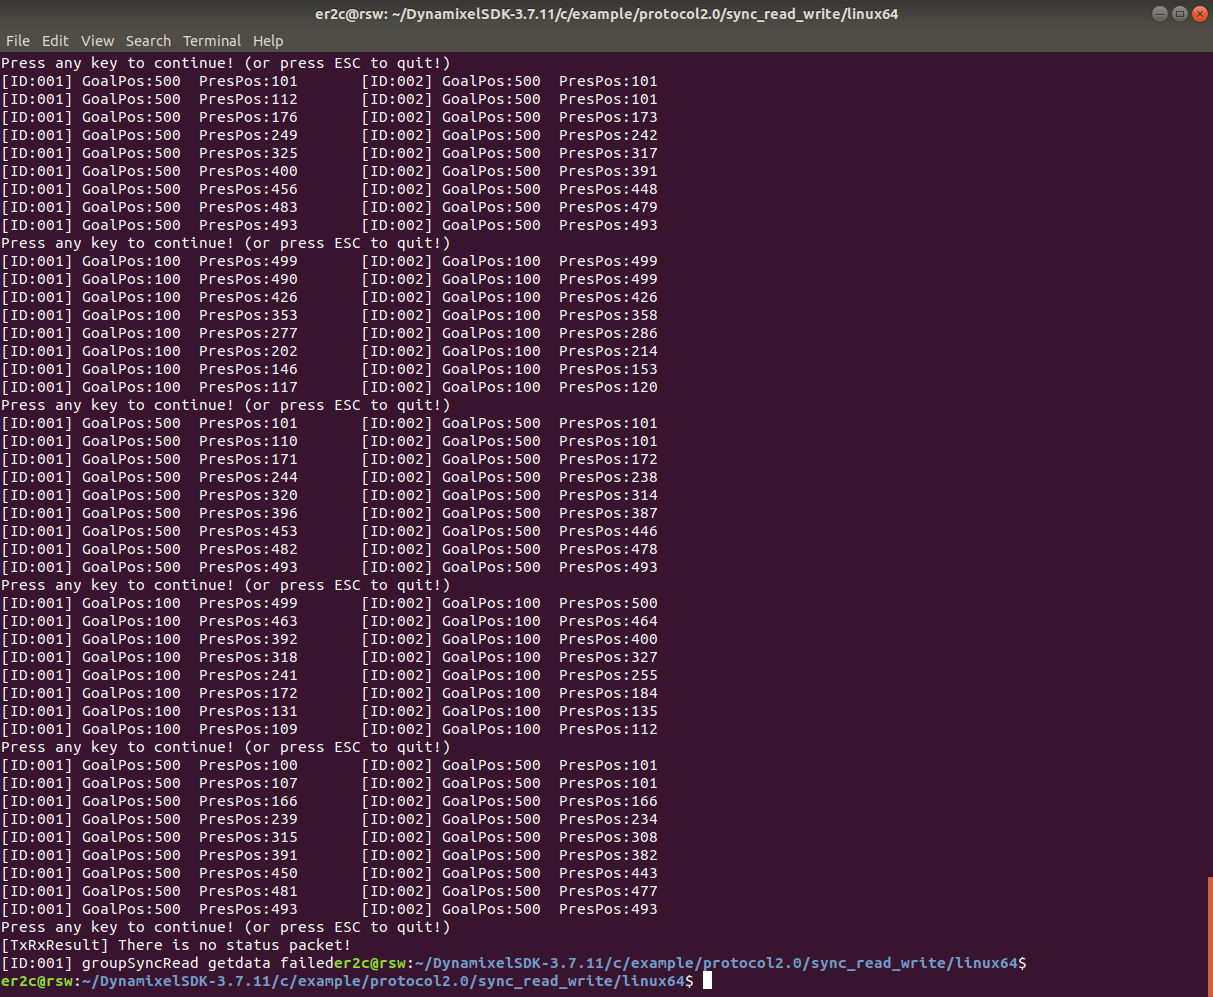Open the Search menu
The height and width of the screenshot is (997, 1213).
coord(148,41)
